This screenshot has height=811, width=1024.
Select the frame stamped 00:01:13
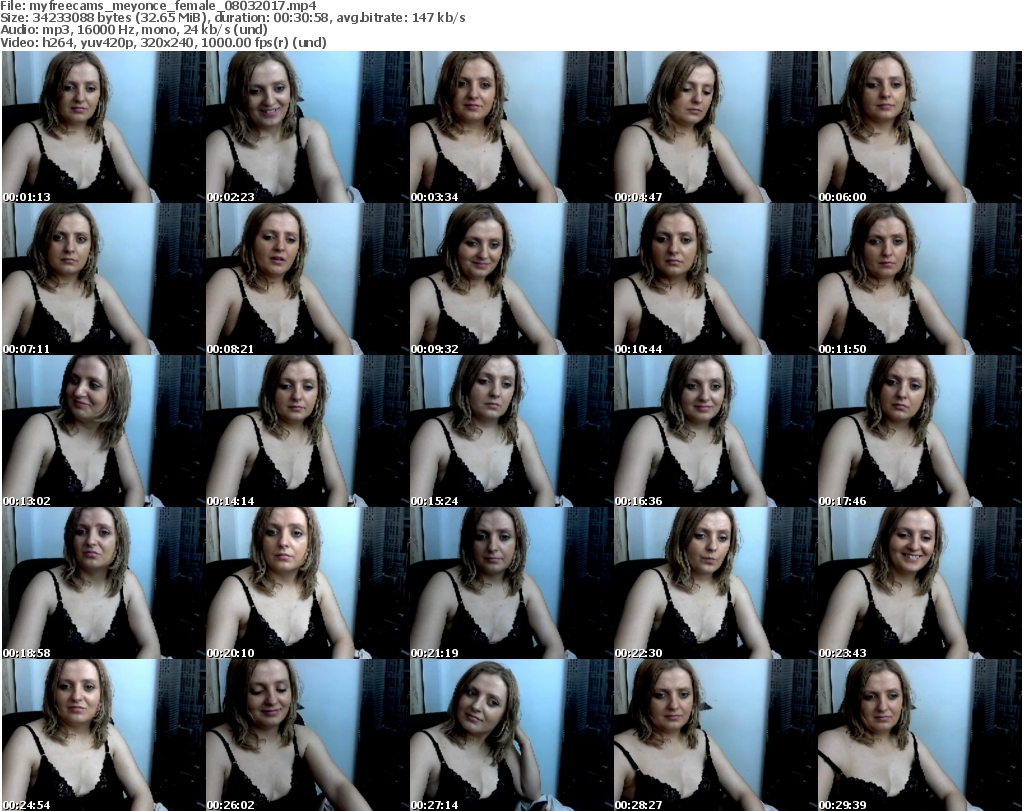(104, 127)
